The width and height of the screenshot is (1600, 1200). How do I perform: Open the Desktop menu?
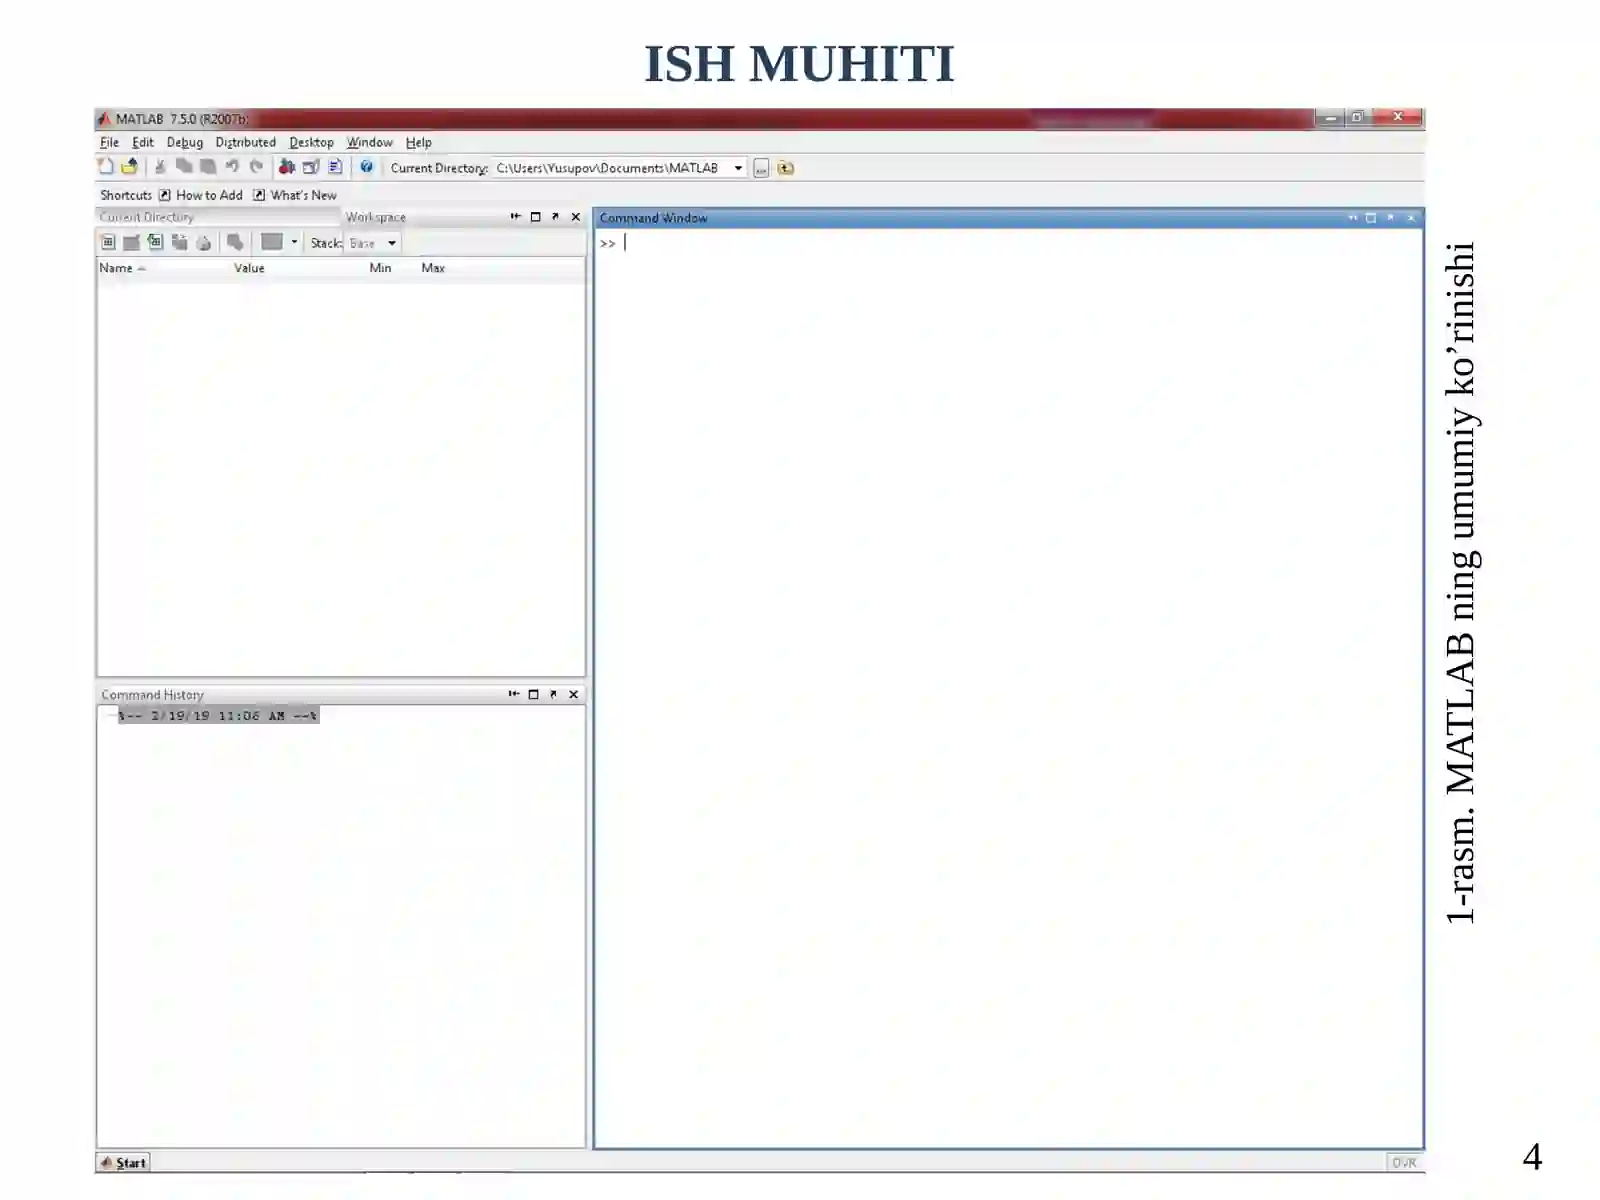coord(312,142)
